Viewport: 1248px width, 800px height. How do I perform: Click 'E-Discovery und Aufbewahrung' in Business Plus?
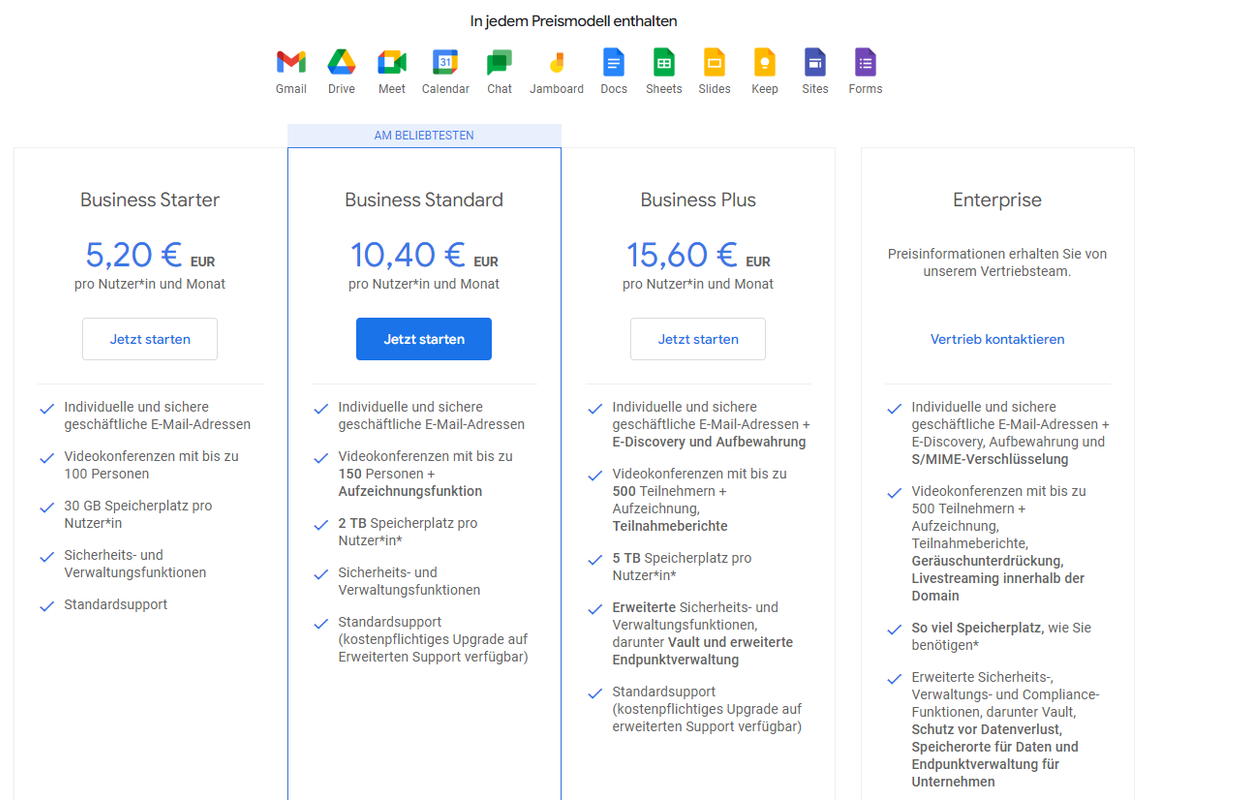(x=709, y=442)
